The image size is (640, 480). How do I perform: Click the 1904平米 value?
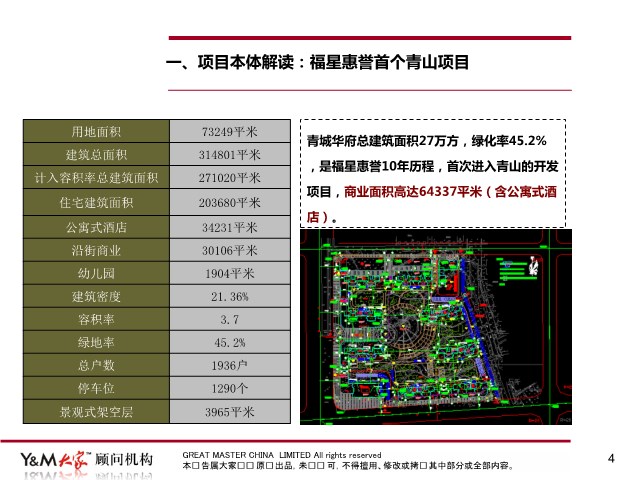(230, 273)
